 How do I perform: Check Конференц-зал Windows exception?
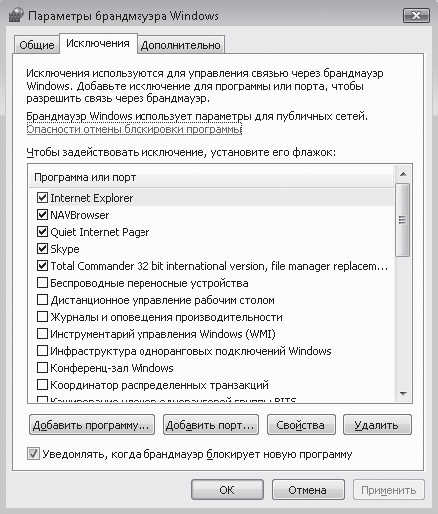point(42,368)
